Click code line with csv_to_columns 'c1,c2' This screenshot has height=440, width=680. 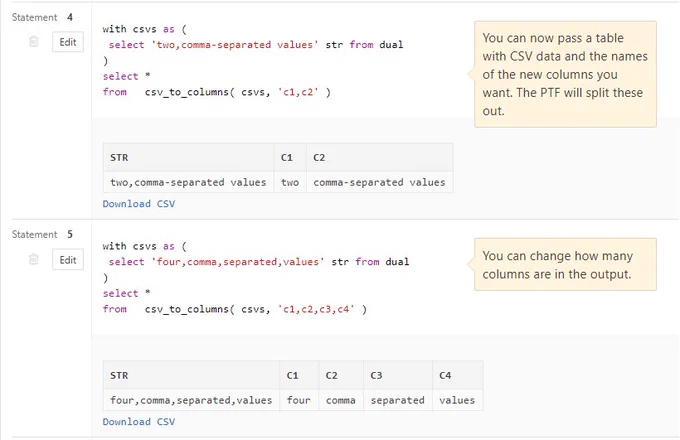(x=216, y=92)
